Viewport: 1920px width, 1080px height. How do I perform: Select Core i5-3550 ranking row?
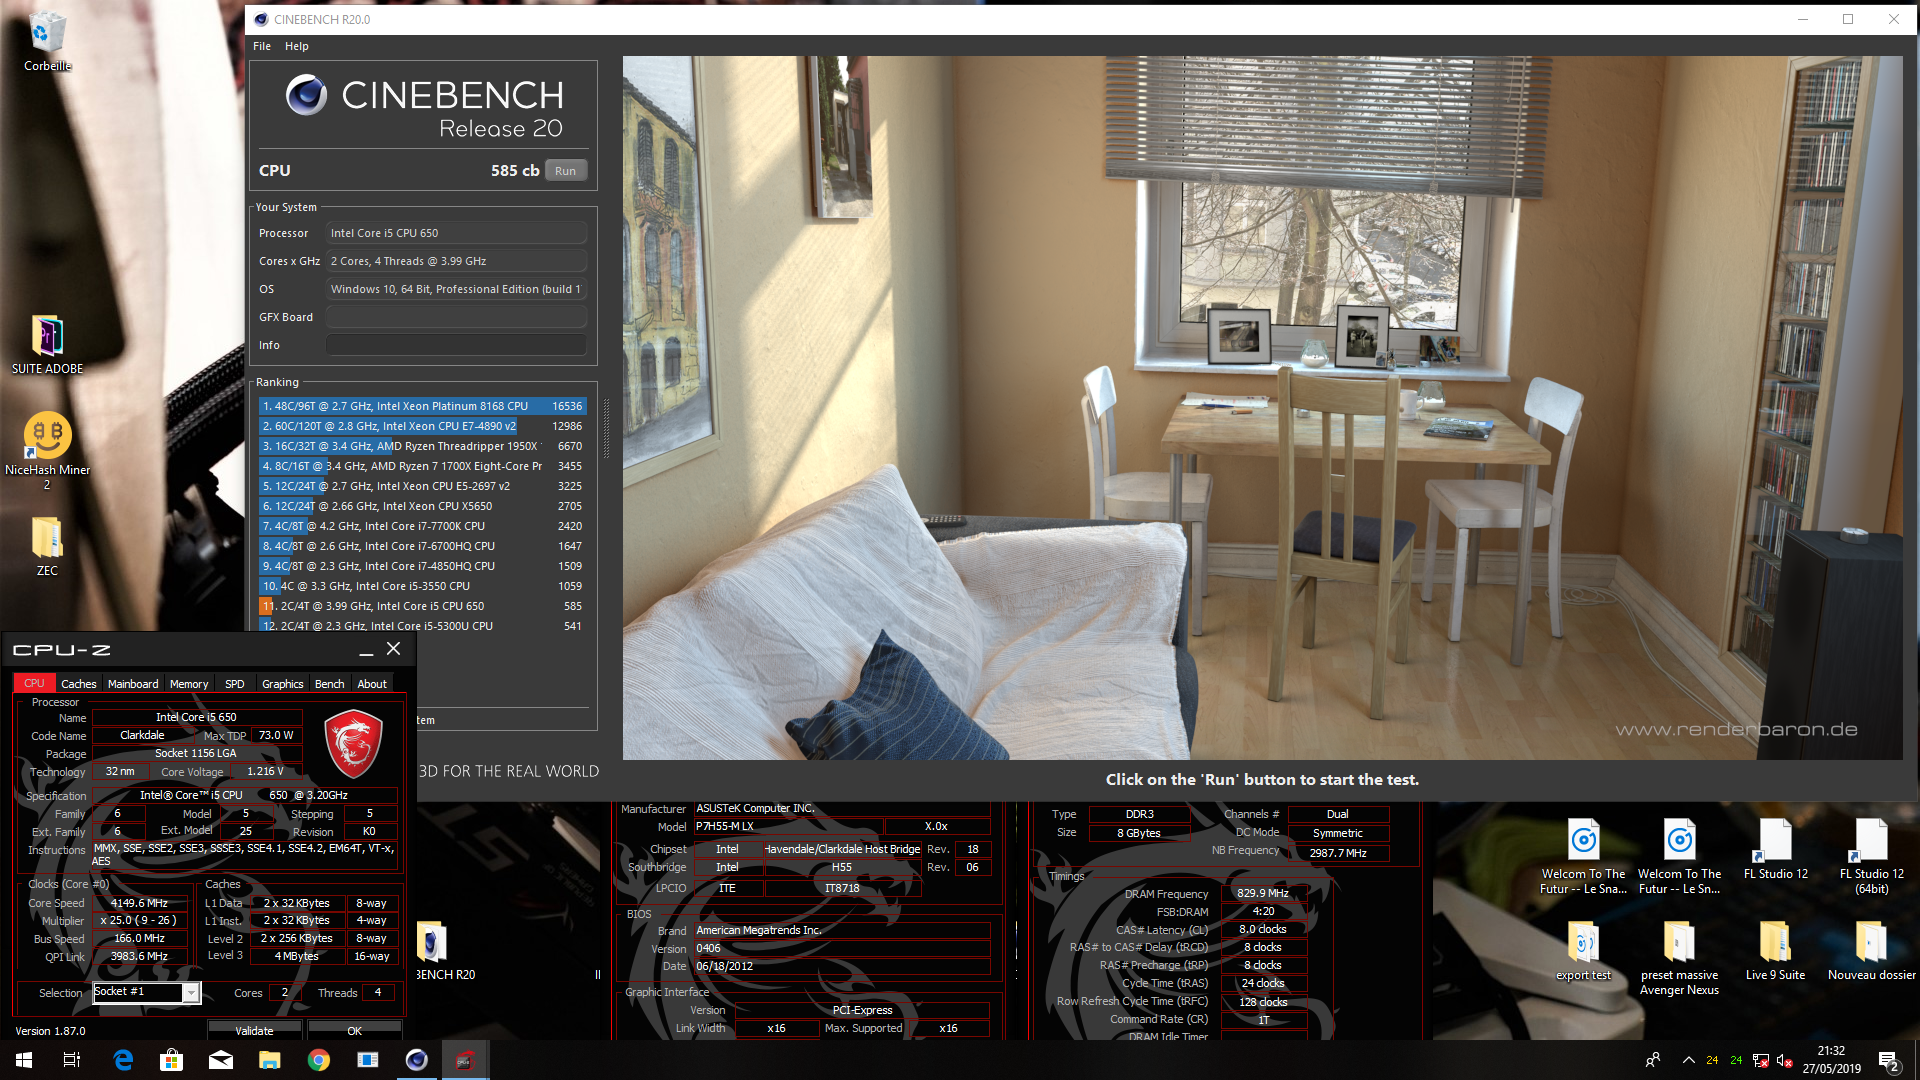pos(422,586)
